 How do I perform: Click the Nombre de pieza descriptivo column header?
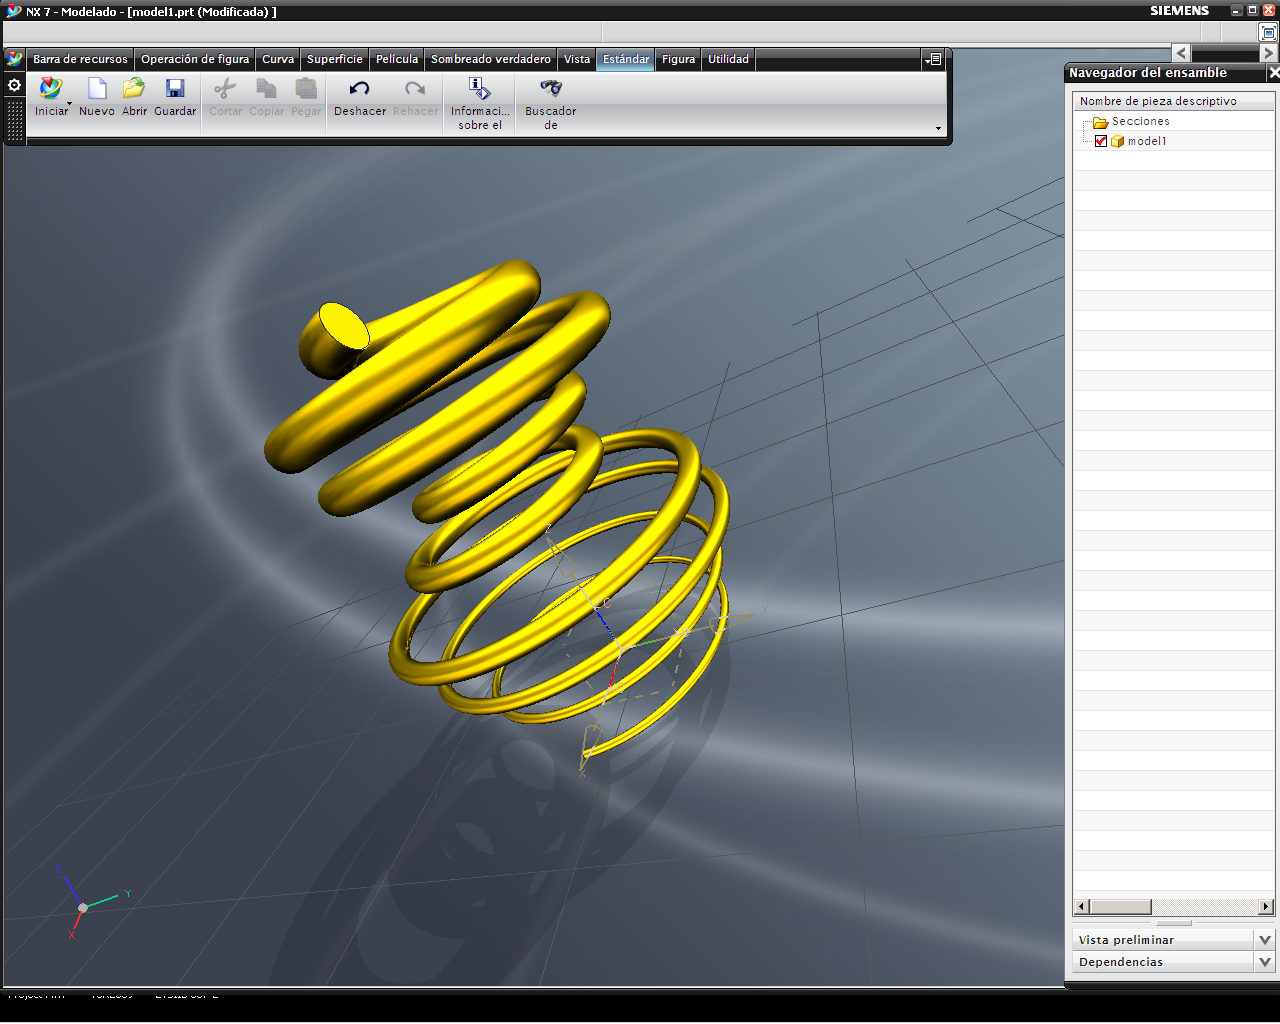(1174, 101)
